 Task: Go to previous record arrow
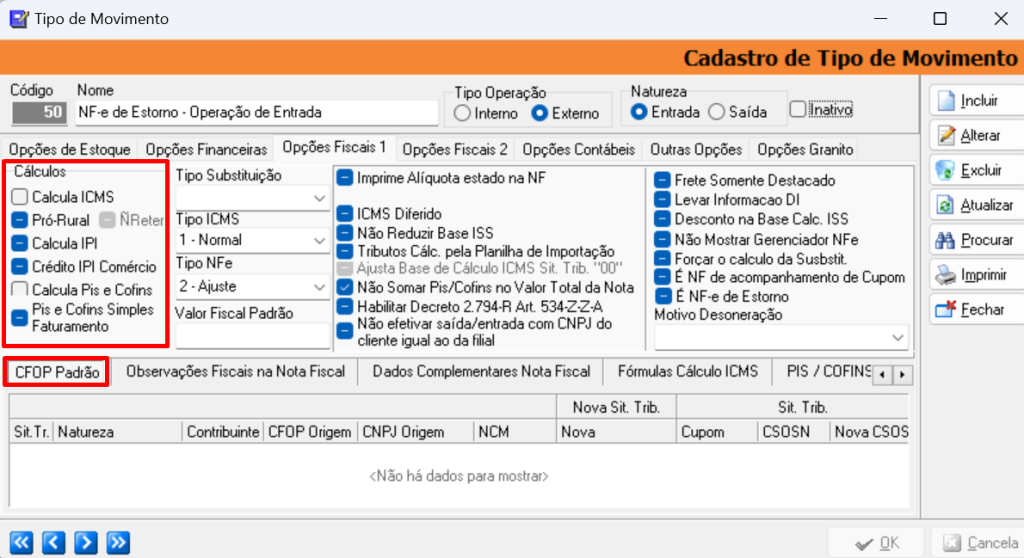pyautogui.click(x=54, y=542)
